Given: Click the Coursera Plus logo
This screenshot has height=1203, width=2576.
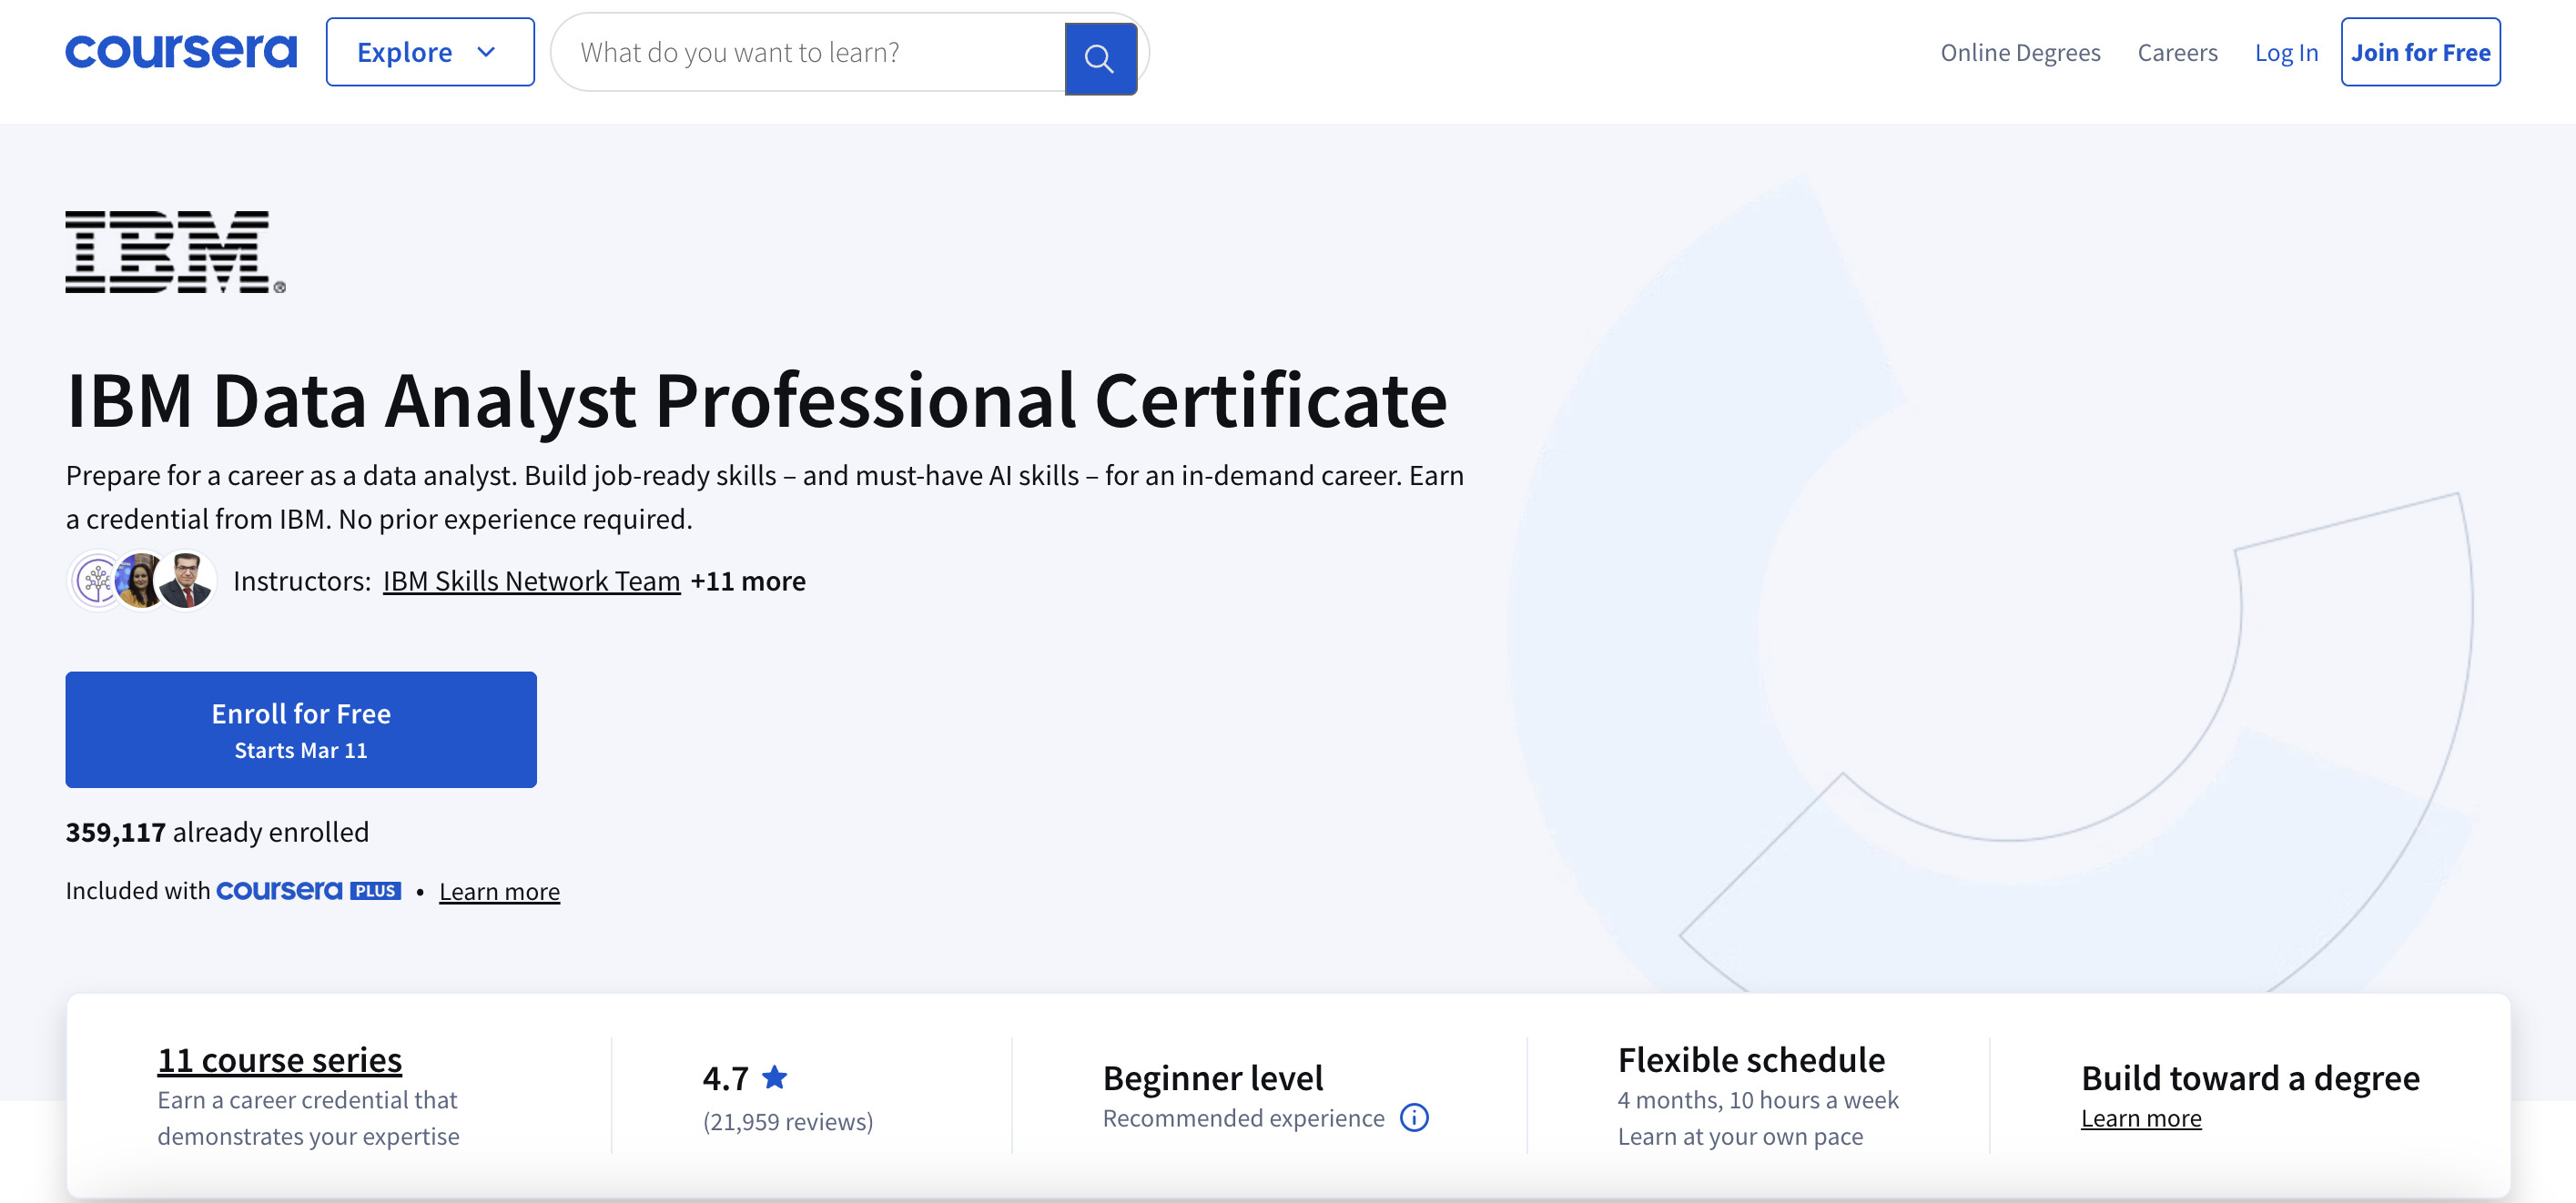Looking at the screenshot, I should coord(308,890).
